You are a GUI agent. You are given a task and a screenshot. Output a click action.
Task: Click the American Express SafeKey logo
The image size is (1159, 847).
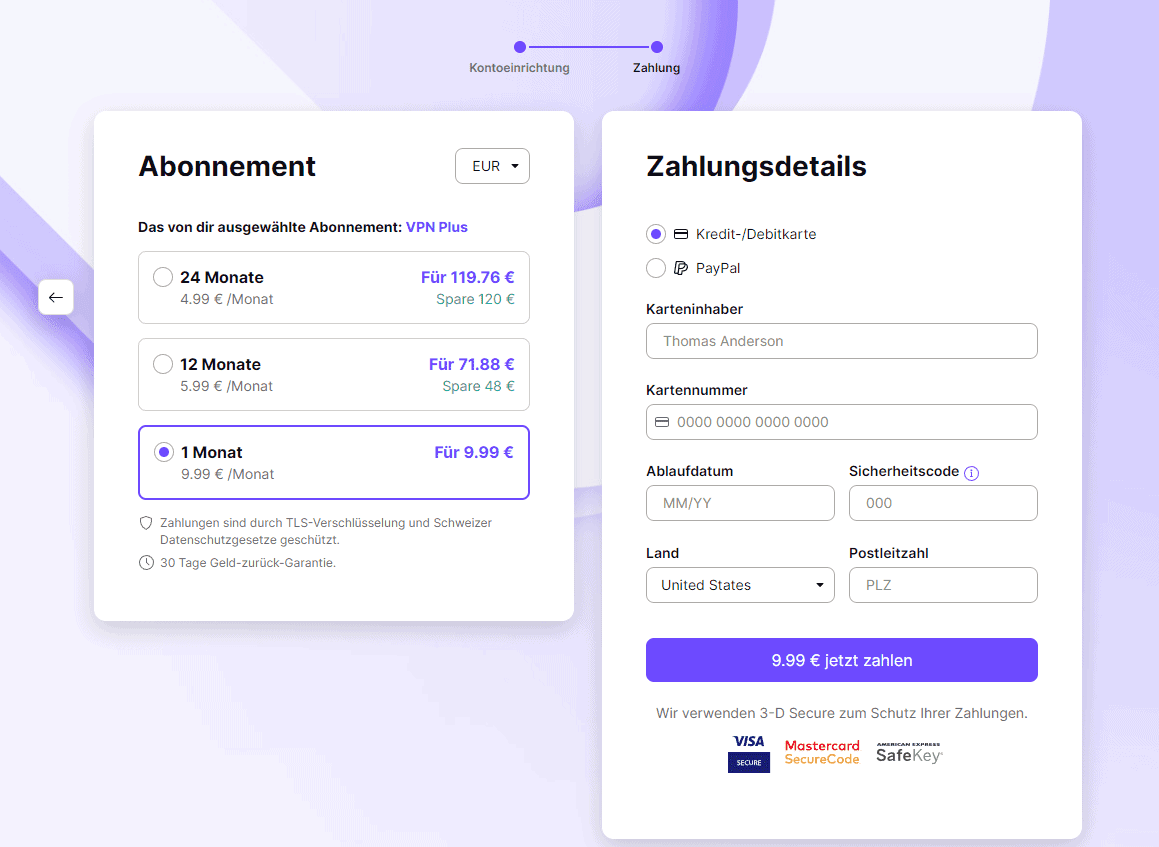pos(909,752)
